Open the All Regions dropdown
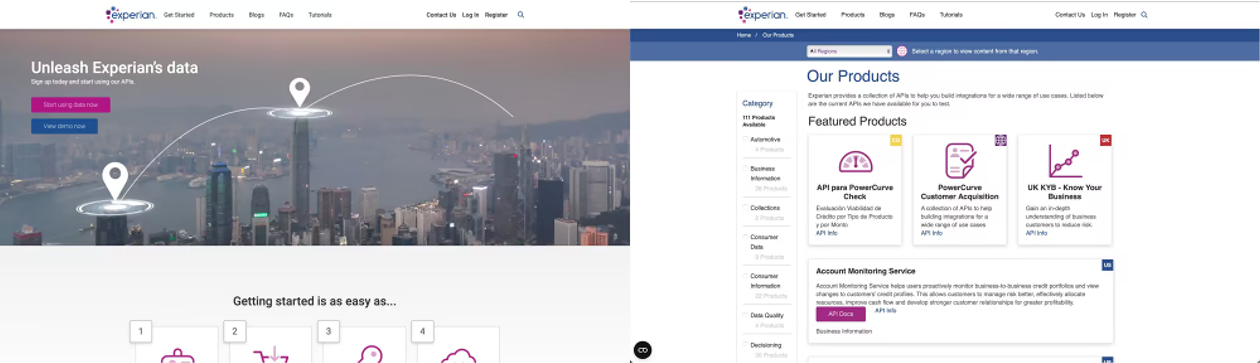Image resolution: width=1260 pixels, height=363 pixels. [849, 51]
